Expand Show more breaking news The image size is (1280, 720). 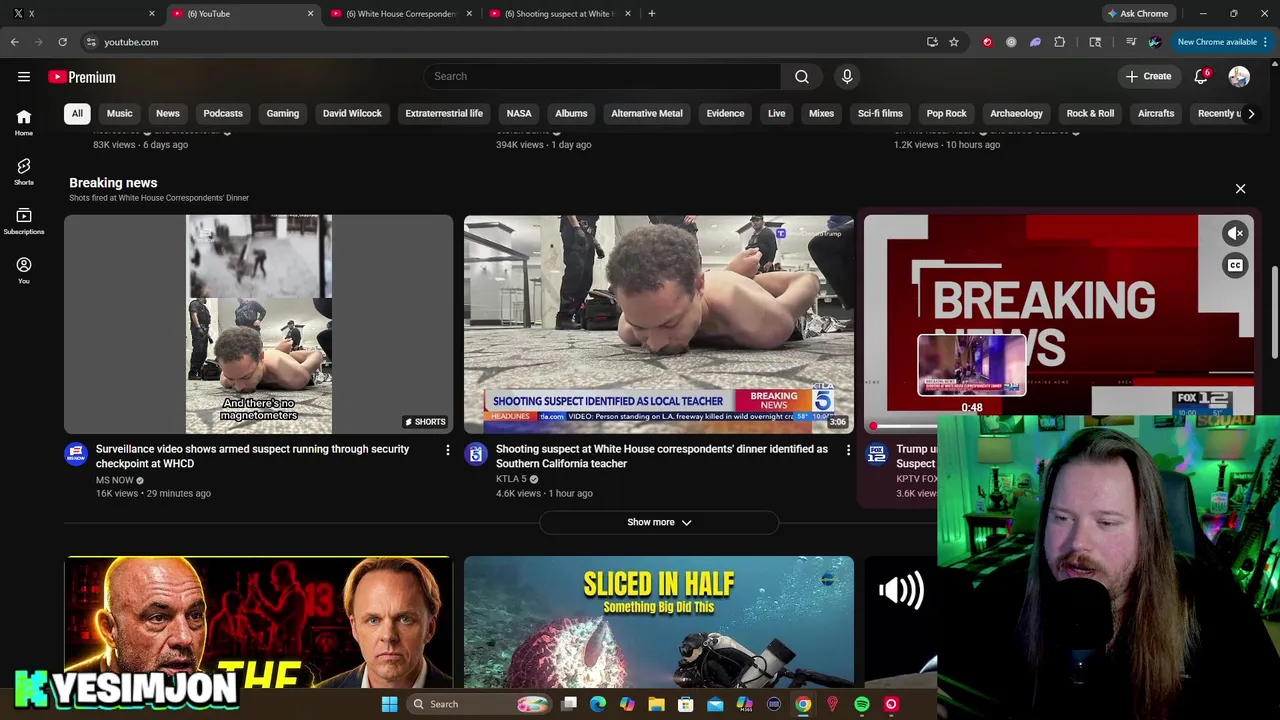click(x=659, y=522)
